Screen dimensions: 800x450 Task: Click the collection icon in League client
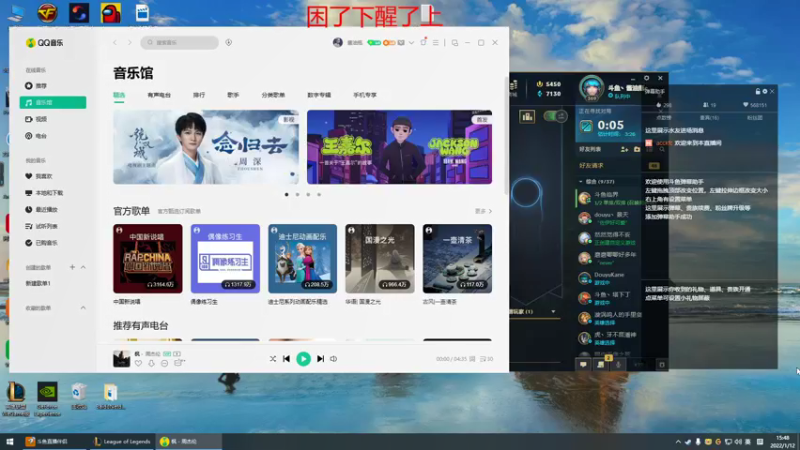click(527, 117)
